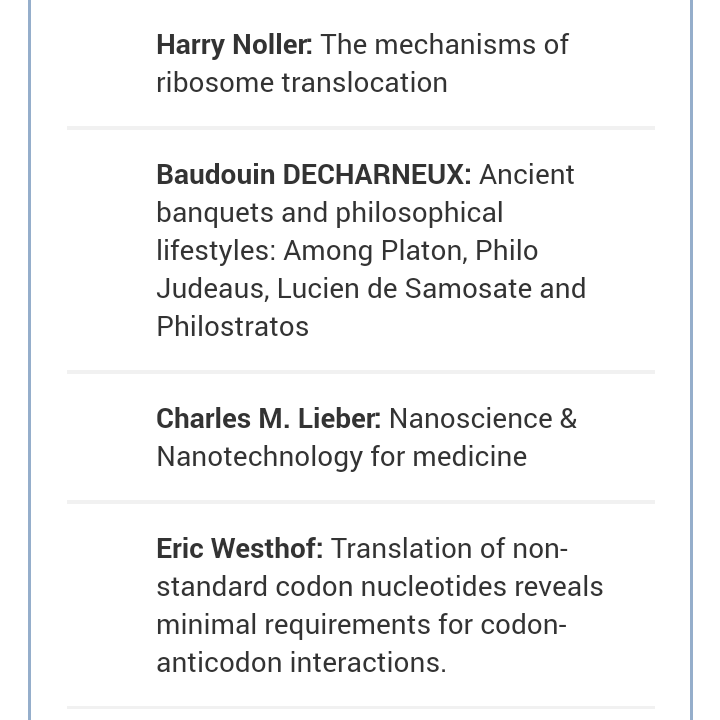This screenshot has width=720, height=720.
Task: Open the talk "The mechanisms of ribosome translocation"
Action: [444, 45]
